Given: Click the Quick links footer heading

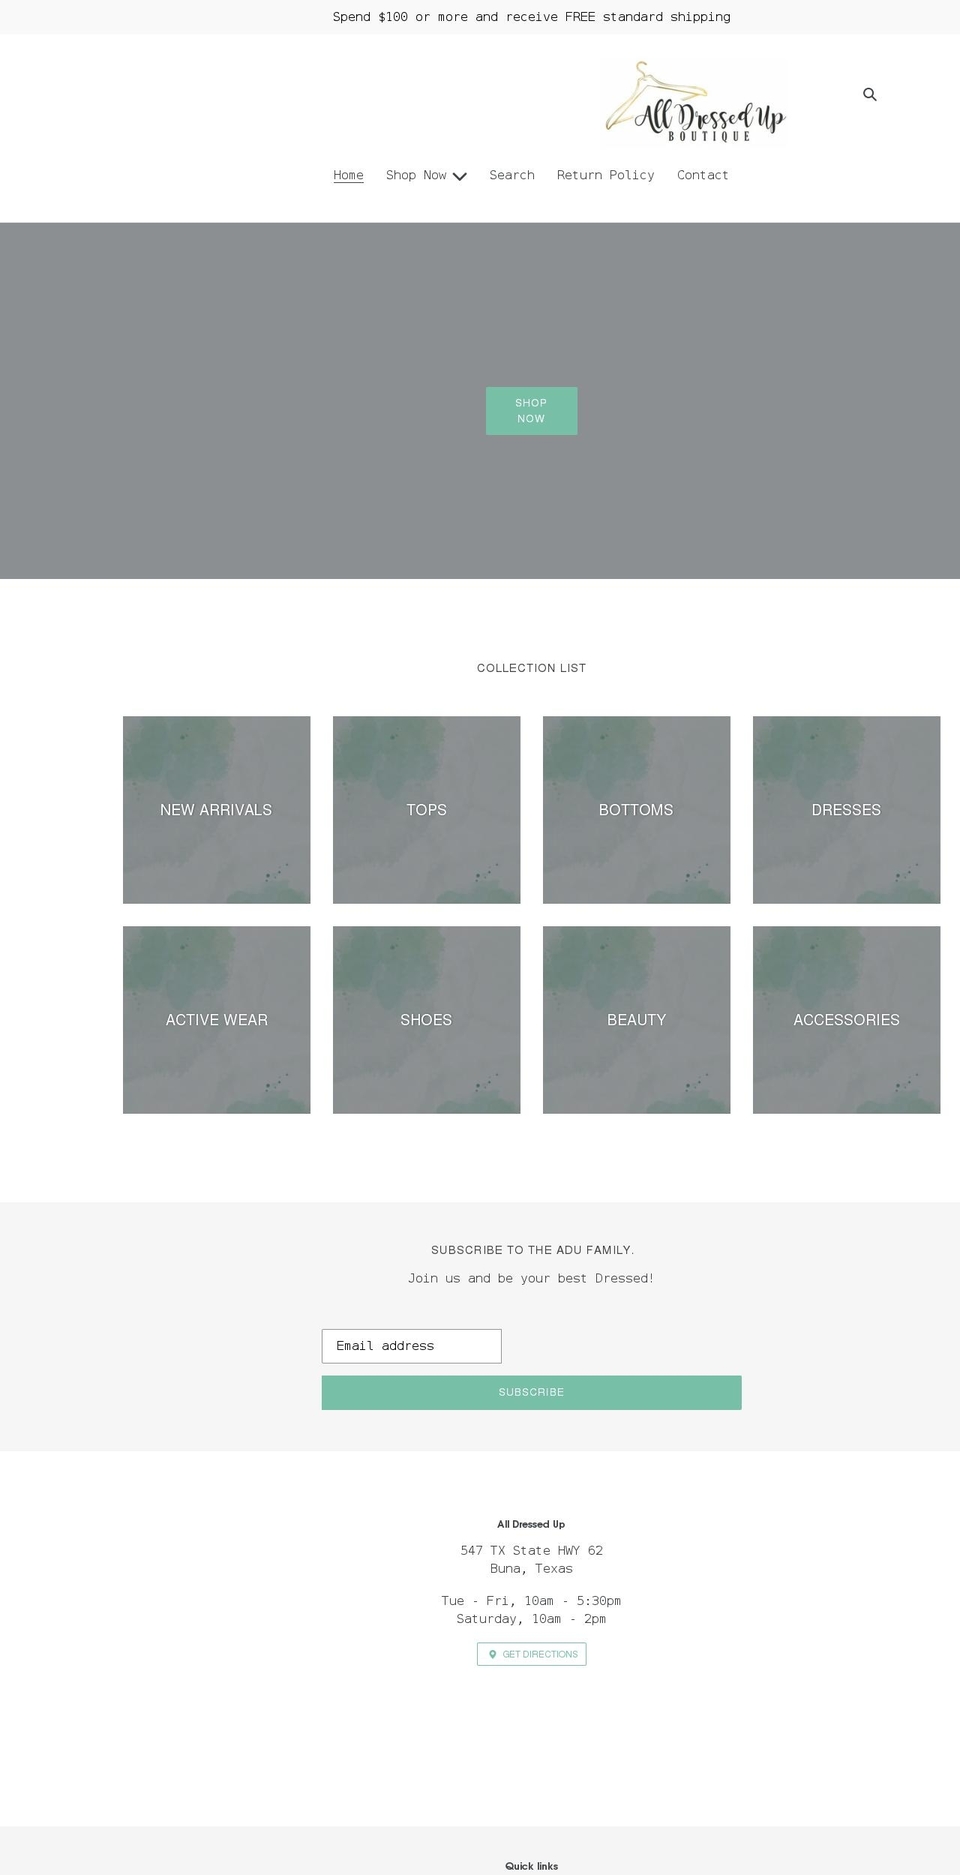Looking at the screenshot, I should click(x=531, y=1866).
